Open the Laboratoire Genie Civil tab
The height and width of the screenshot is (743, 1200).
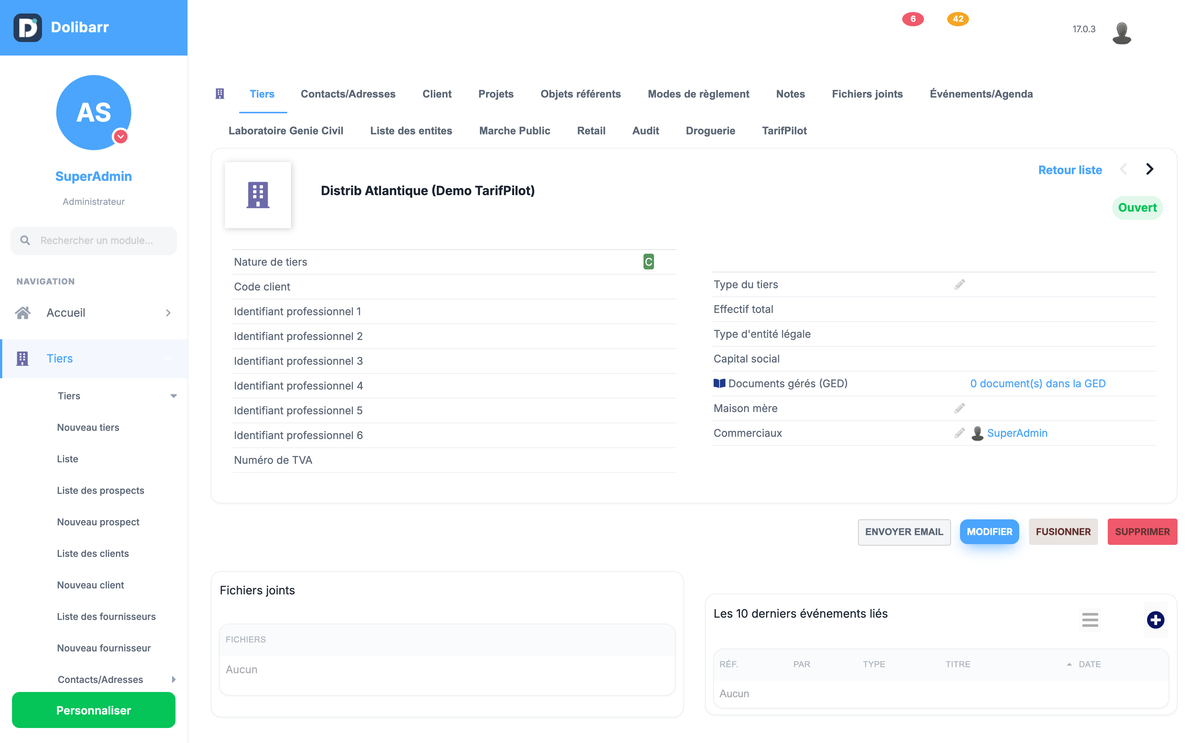pyautogui.click(x=286, y=131)
